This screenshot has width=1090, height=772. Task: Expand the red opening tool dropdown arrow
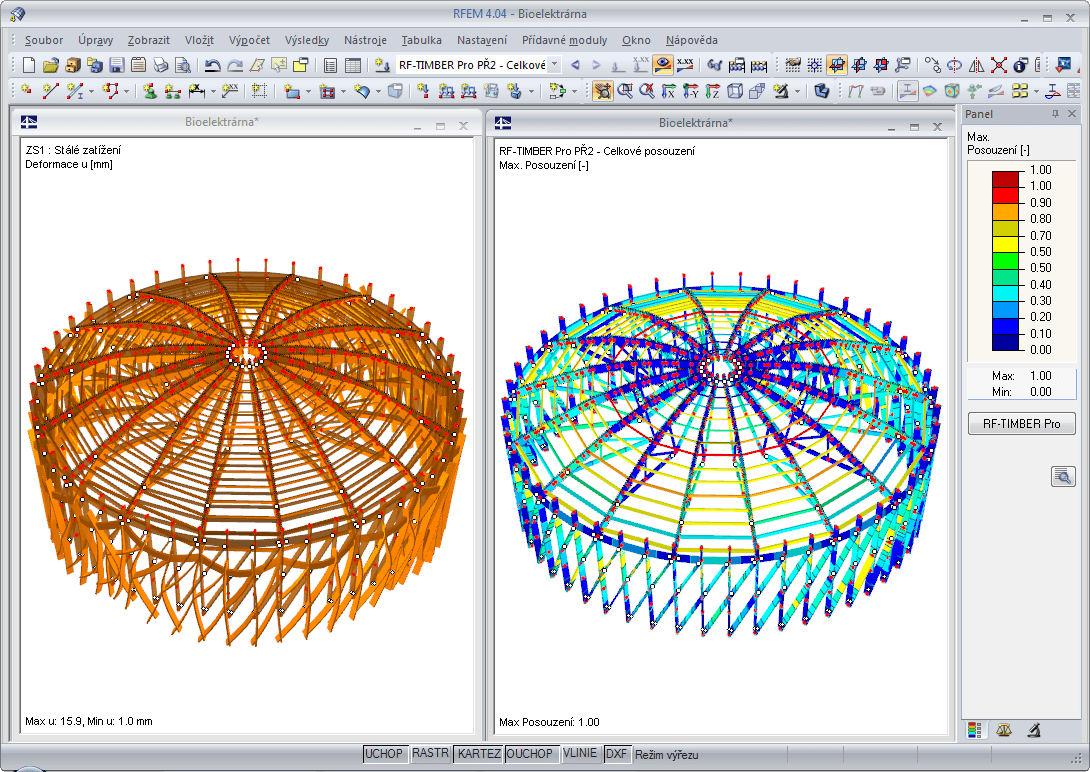click(x=343, y=91)
